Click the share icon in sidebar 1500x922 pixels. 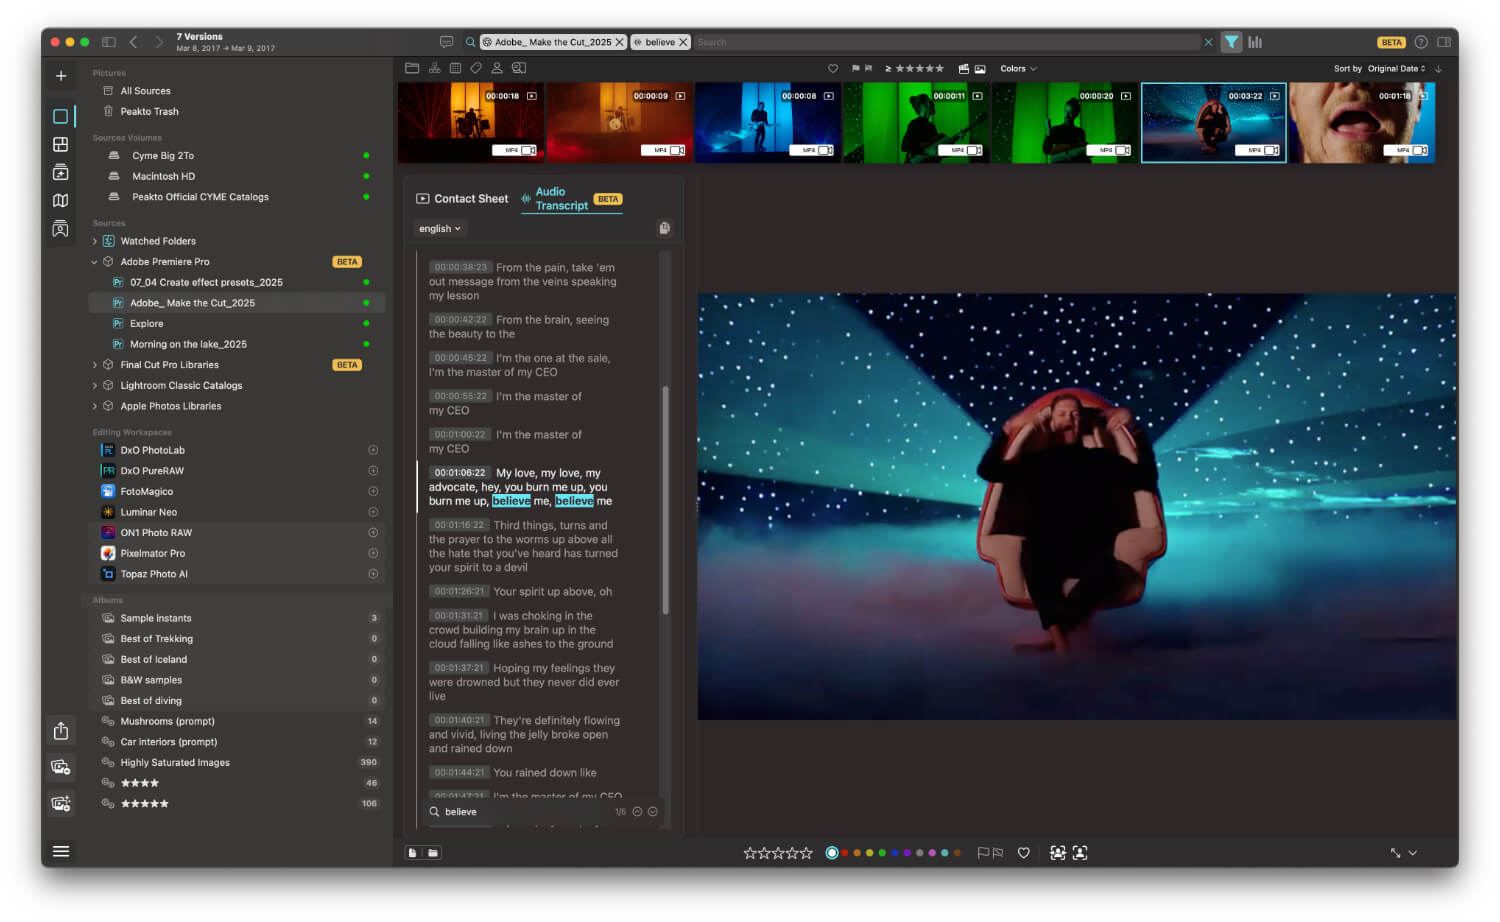(x=61, y=731)
